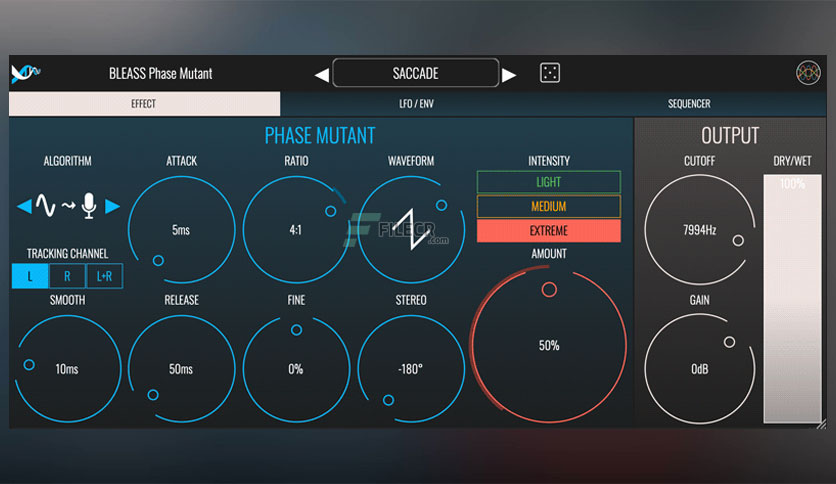Click the BLEASS logo icon at top left
The height and width of the screenshot is (484, 836).
coord(26,73)
